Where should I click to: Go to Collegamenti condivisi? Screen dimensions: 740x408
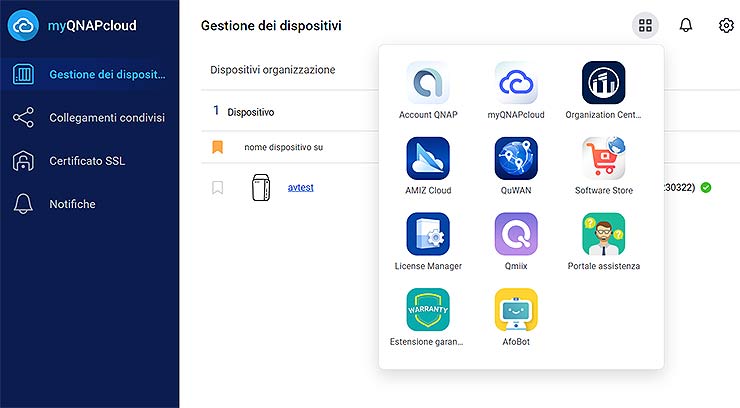point(90,118)
